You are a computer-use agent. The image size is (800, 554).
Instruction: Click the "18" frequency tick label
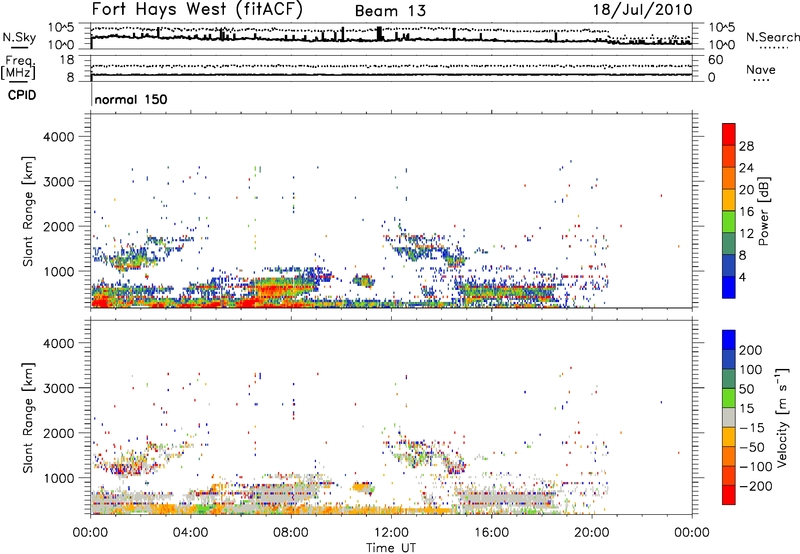tap(66, 60)
